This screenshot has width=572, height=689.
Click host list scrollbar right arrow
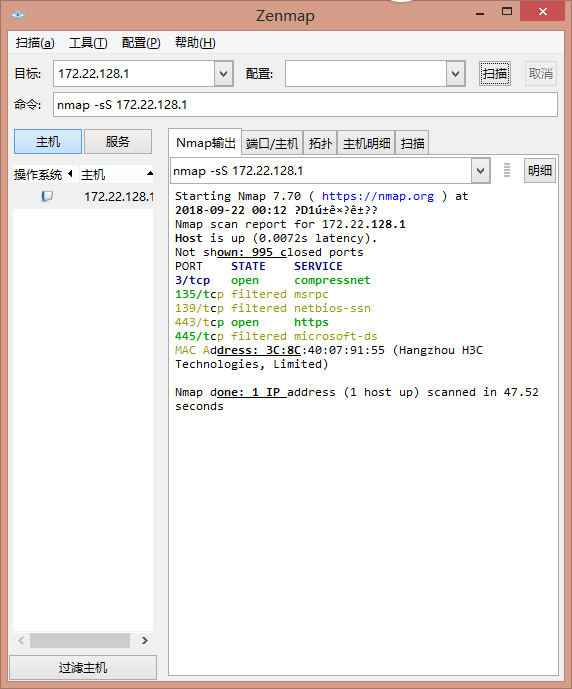(145, 641)
